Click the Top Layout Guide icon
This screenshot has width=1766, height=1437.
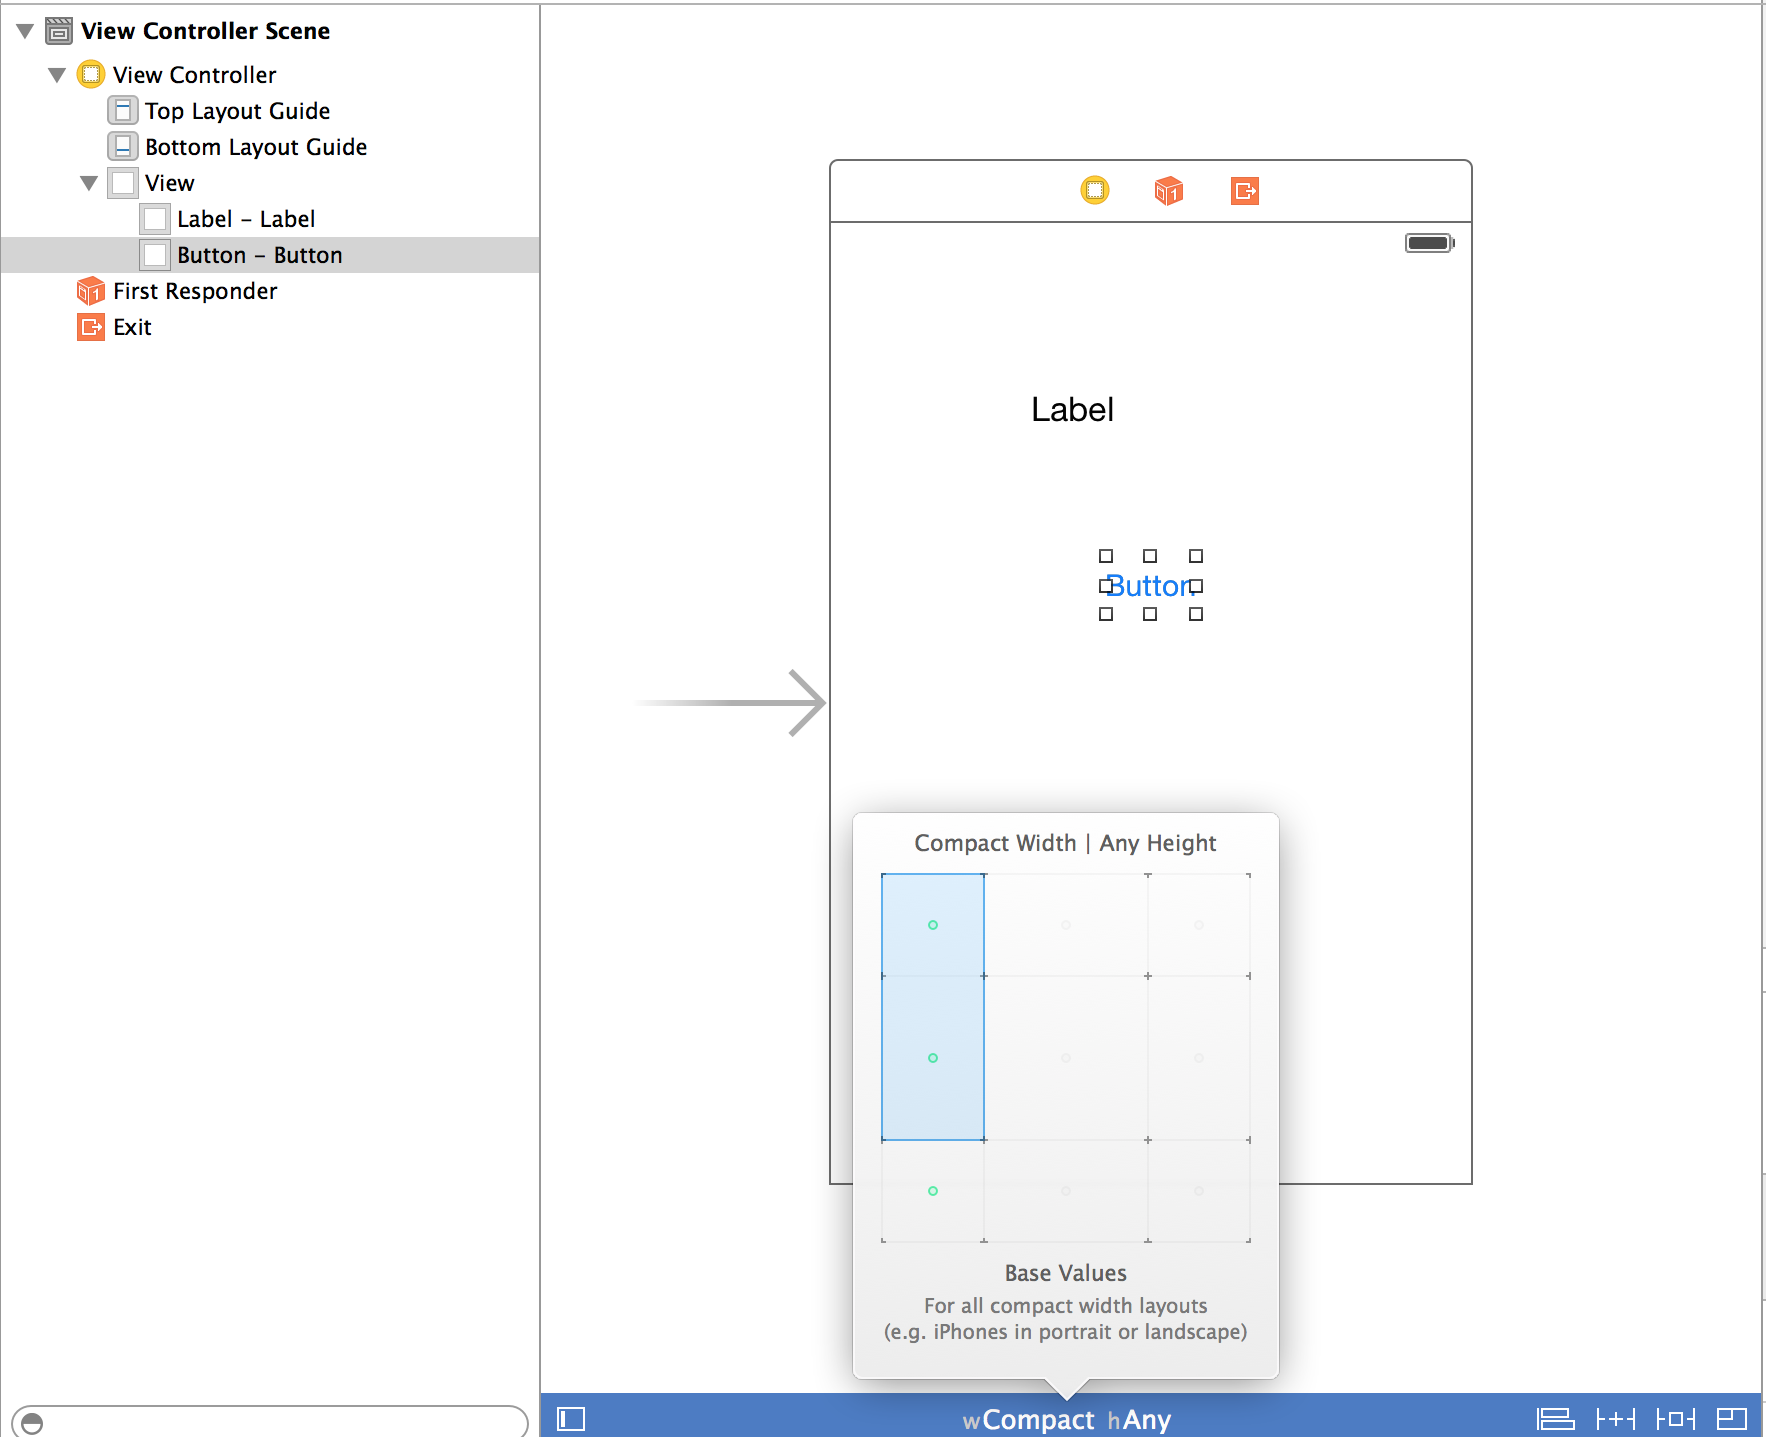click(122, 110)
